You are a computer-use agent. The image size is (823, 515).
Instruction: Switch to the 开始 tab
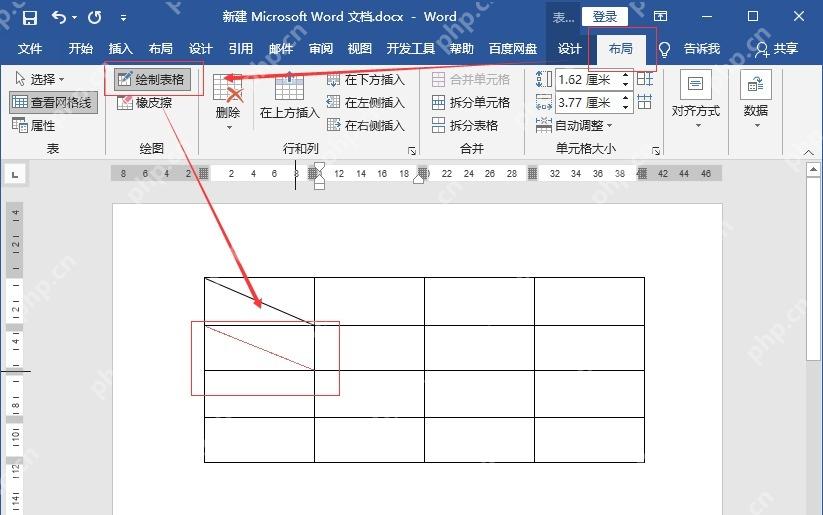pyautogui.click(x=80, y=49)
